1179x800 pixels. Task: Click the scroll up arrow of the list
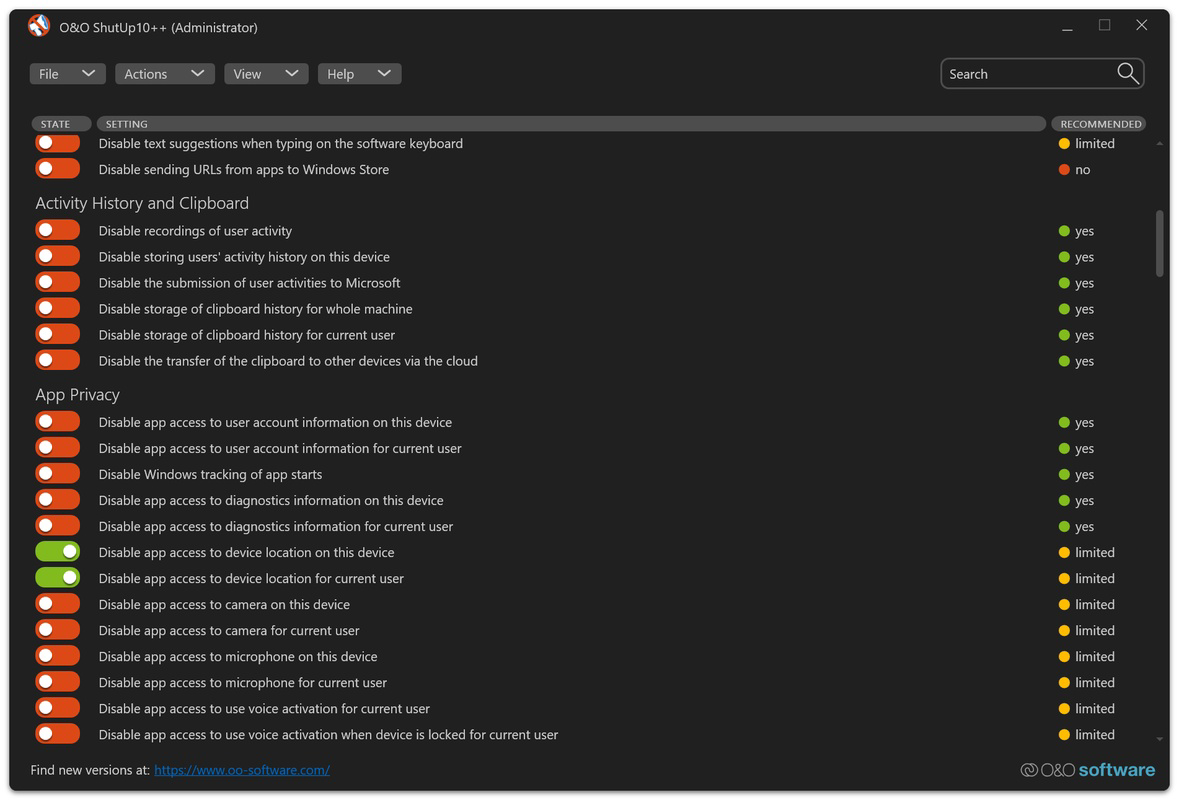1159,144
